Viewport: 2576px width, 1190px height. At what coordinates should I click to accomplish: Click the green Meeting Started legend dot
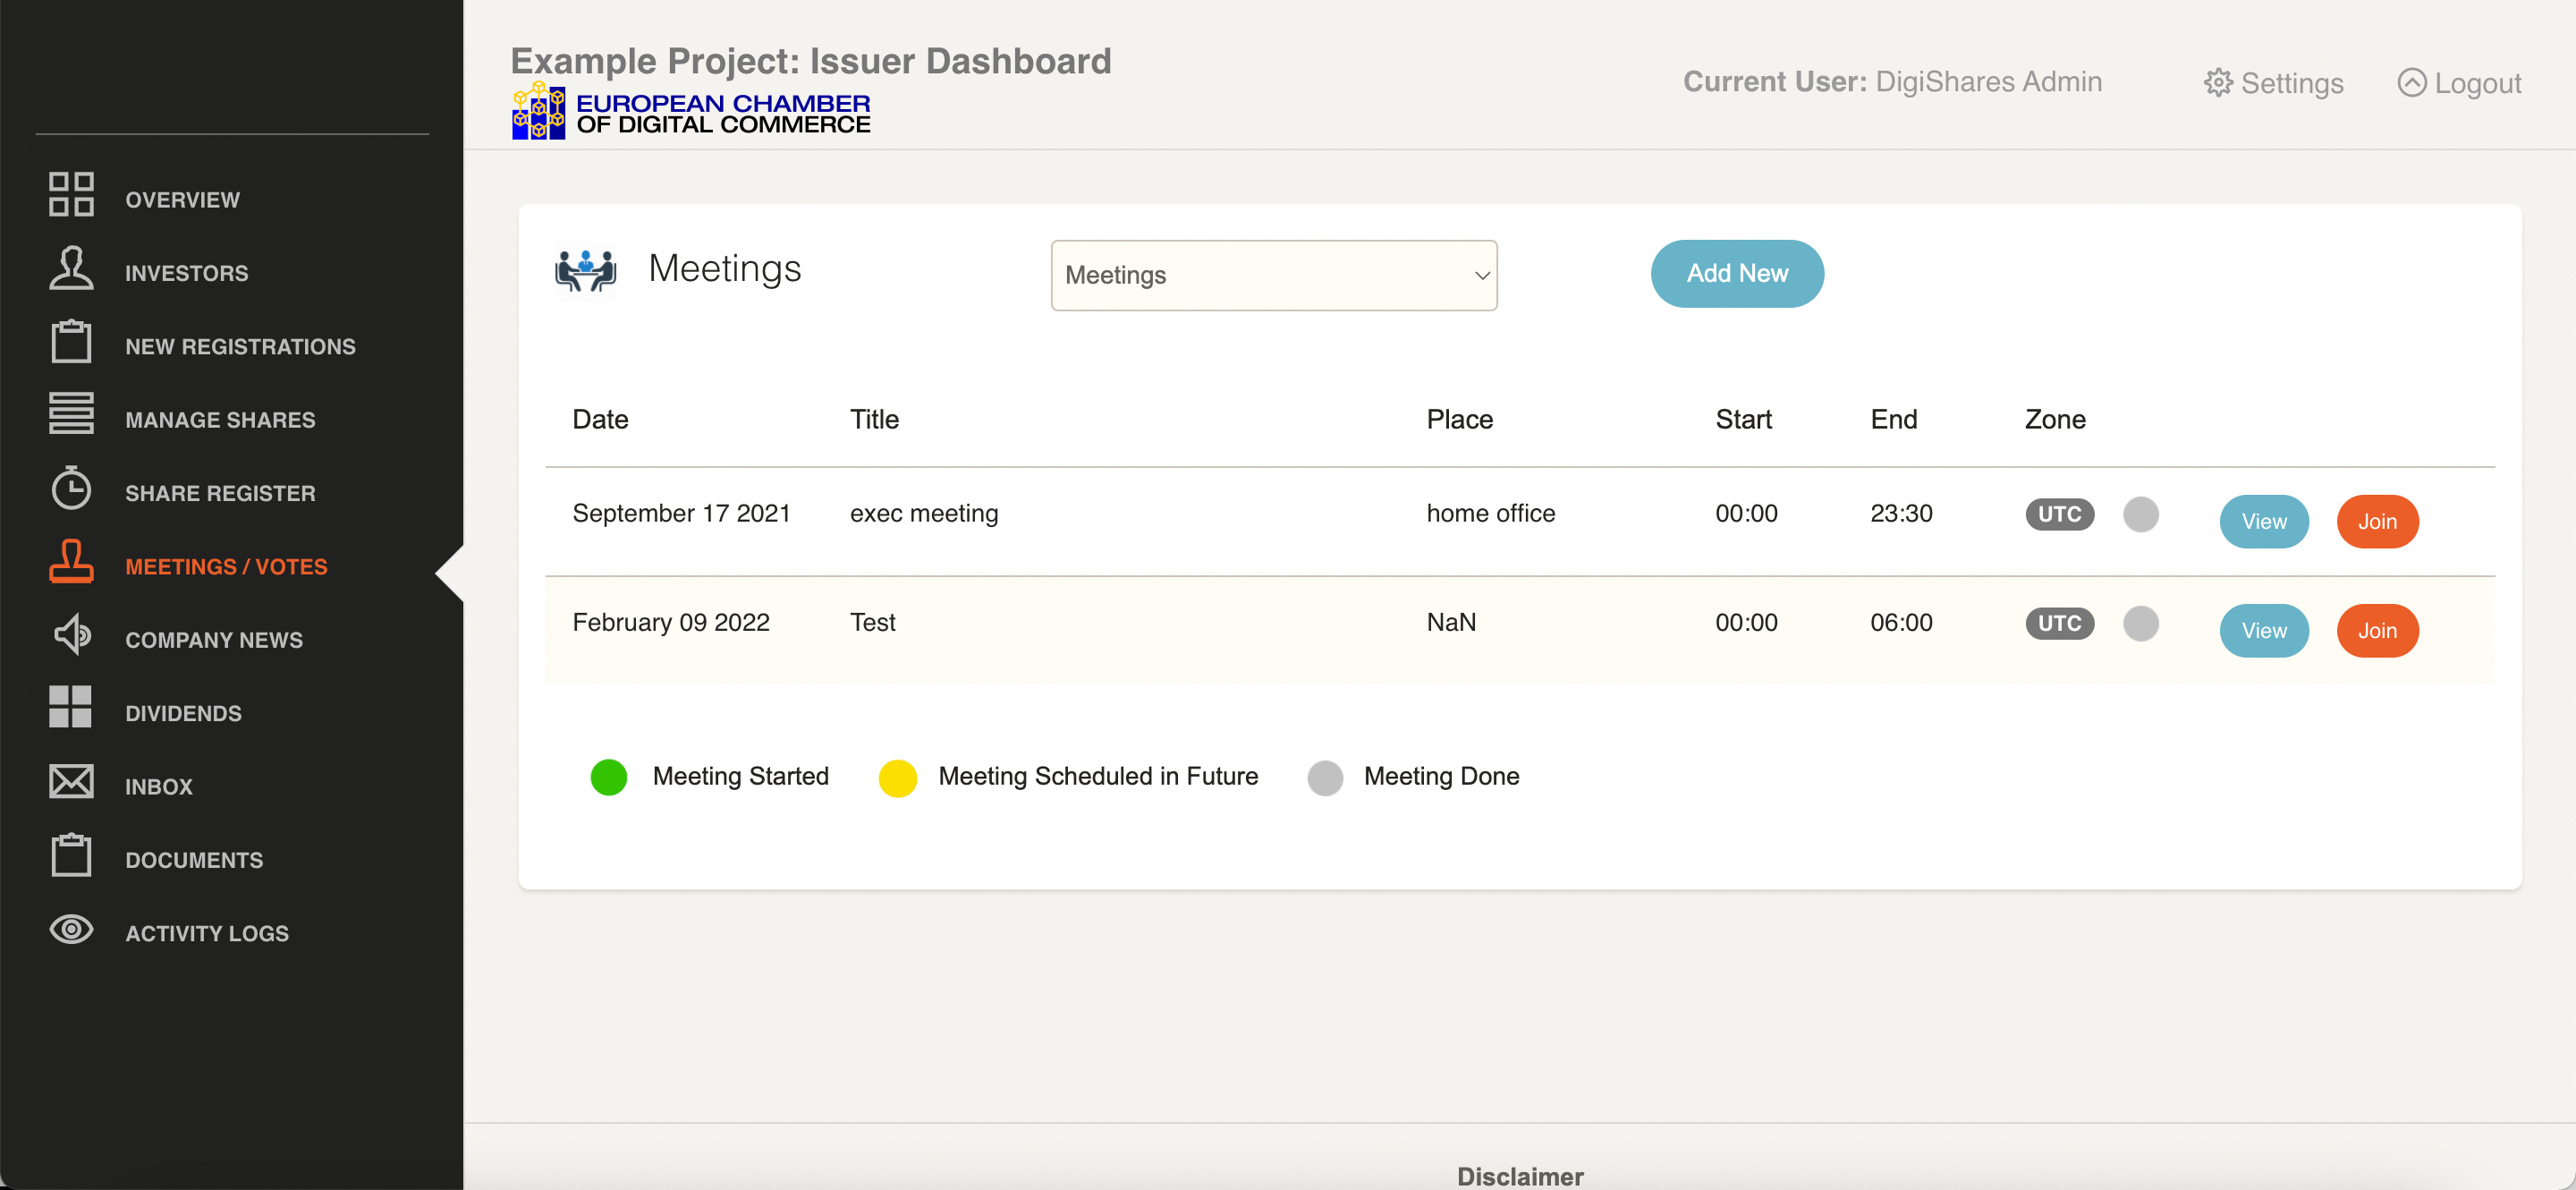(609, 777)
